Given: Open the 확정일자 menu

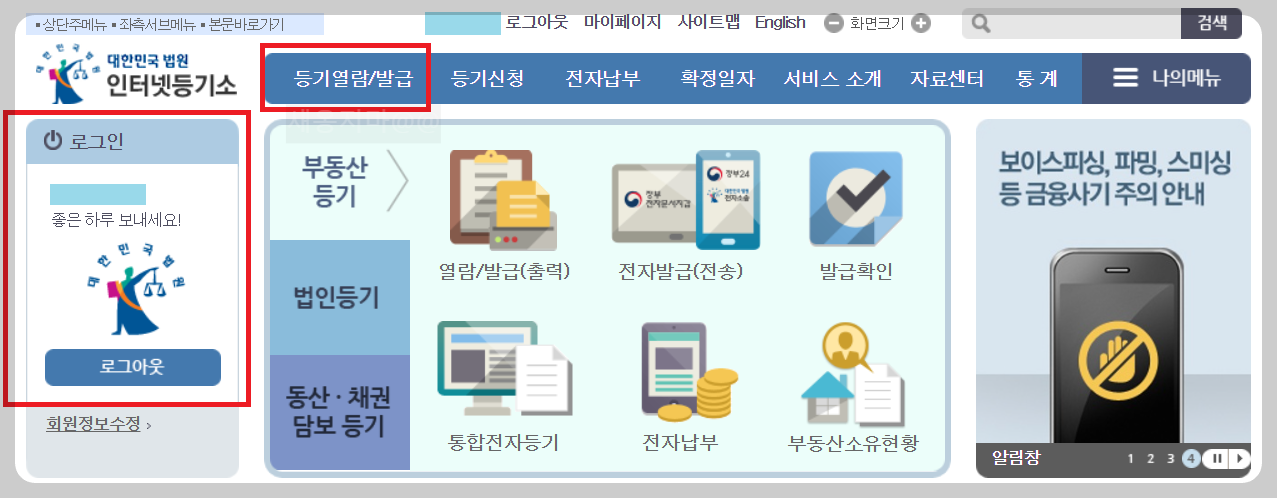Looking at the screenshot, I should click(x=718, y=78).
